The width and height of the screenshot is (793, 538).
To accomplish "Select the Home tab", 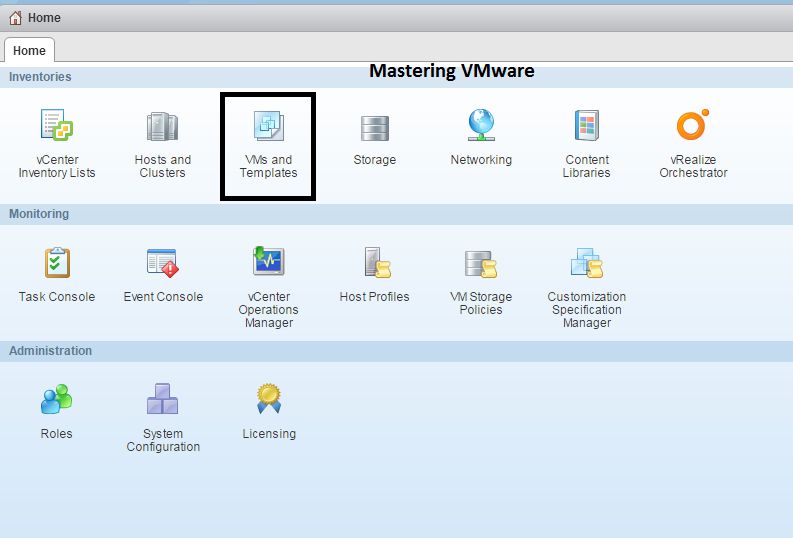I will [x=29, y=51].
